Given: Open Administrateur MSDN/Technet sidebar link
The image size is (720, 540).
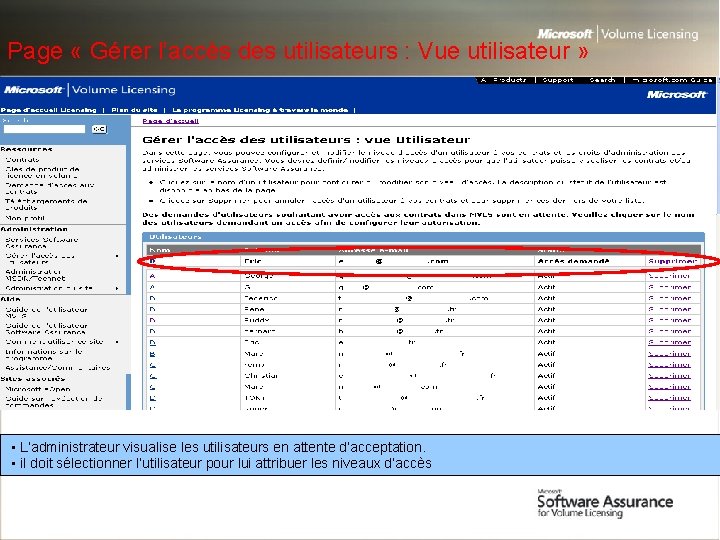Looking at the screenshot, I should coord(35,275).
